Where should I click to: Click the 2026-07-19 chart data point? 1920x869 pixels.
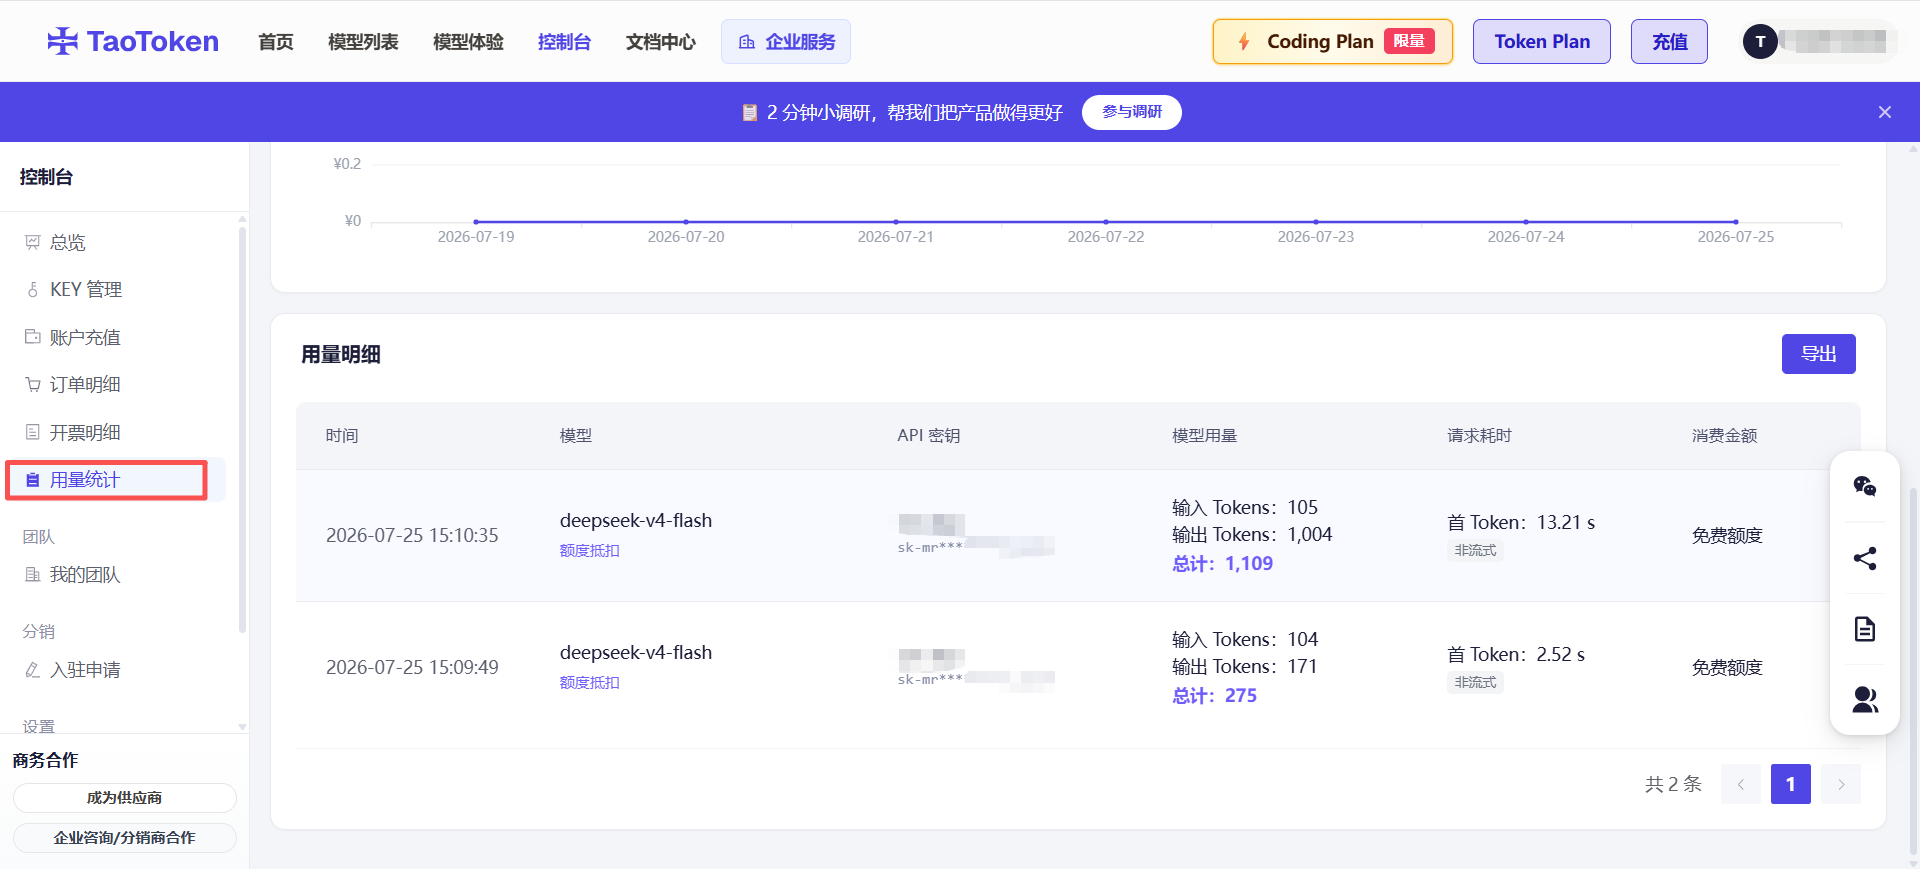click(475, 221)
